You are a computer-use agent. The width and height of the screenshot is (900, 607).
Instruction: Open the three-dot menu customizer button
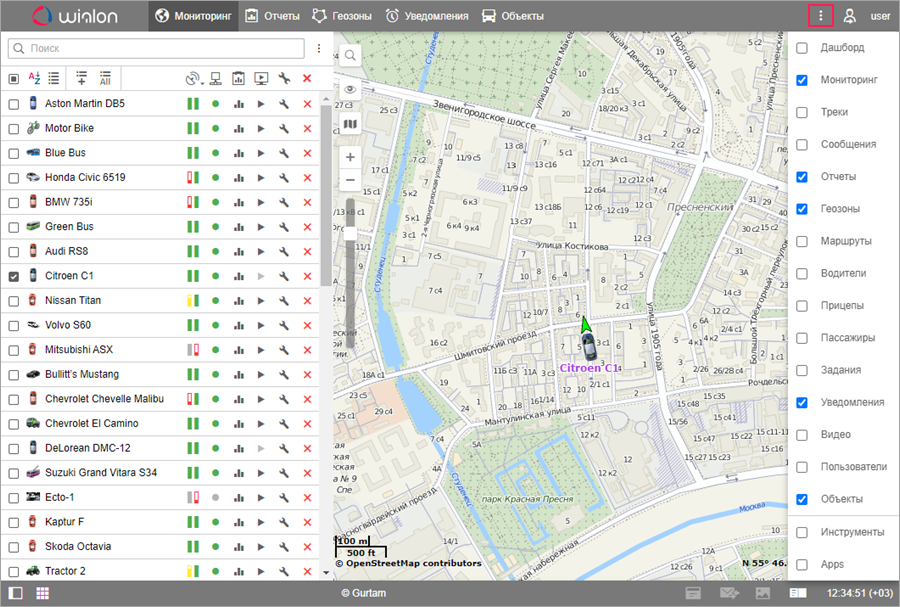pos(820,16)
